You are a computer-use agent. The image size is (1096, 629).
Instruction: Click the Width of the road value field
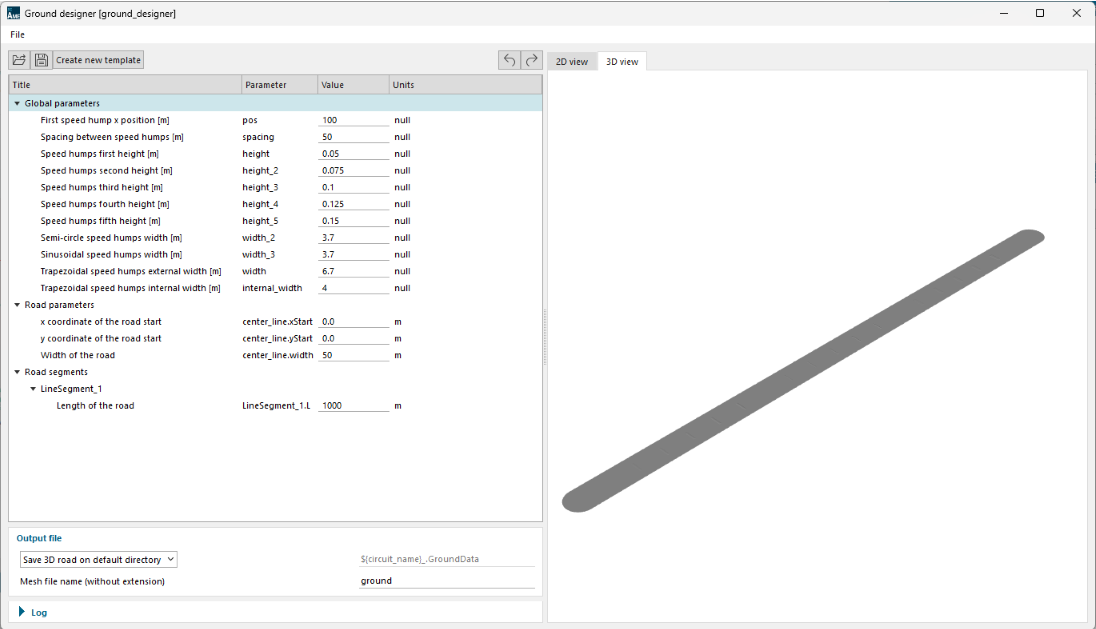click(x=354, y=355)
